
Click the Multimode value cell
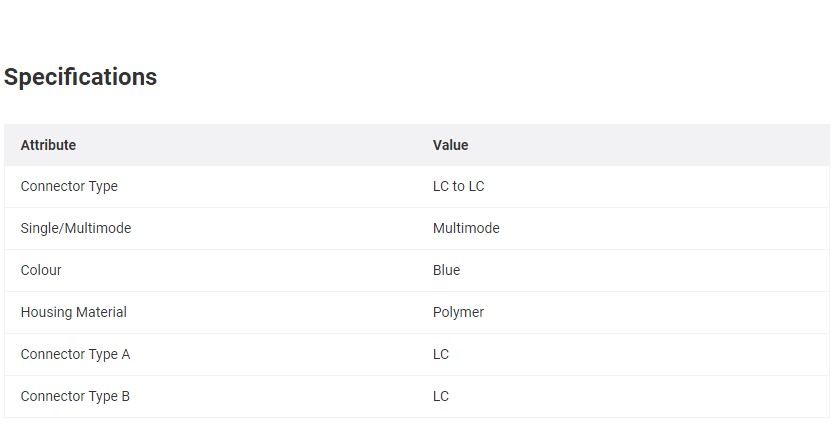(466, 228)
